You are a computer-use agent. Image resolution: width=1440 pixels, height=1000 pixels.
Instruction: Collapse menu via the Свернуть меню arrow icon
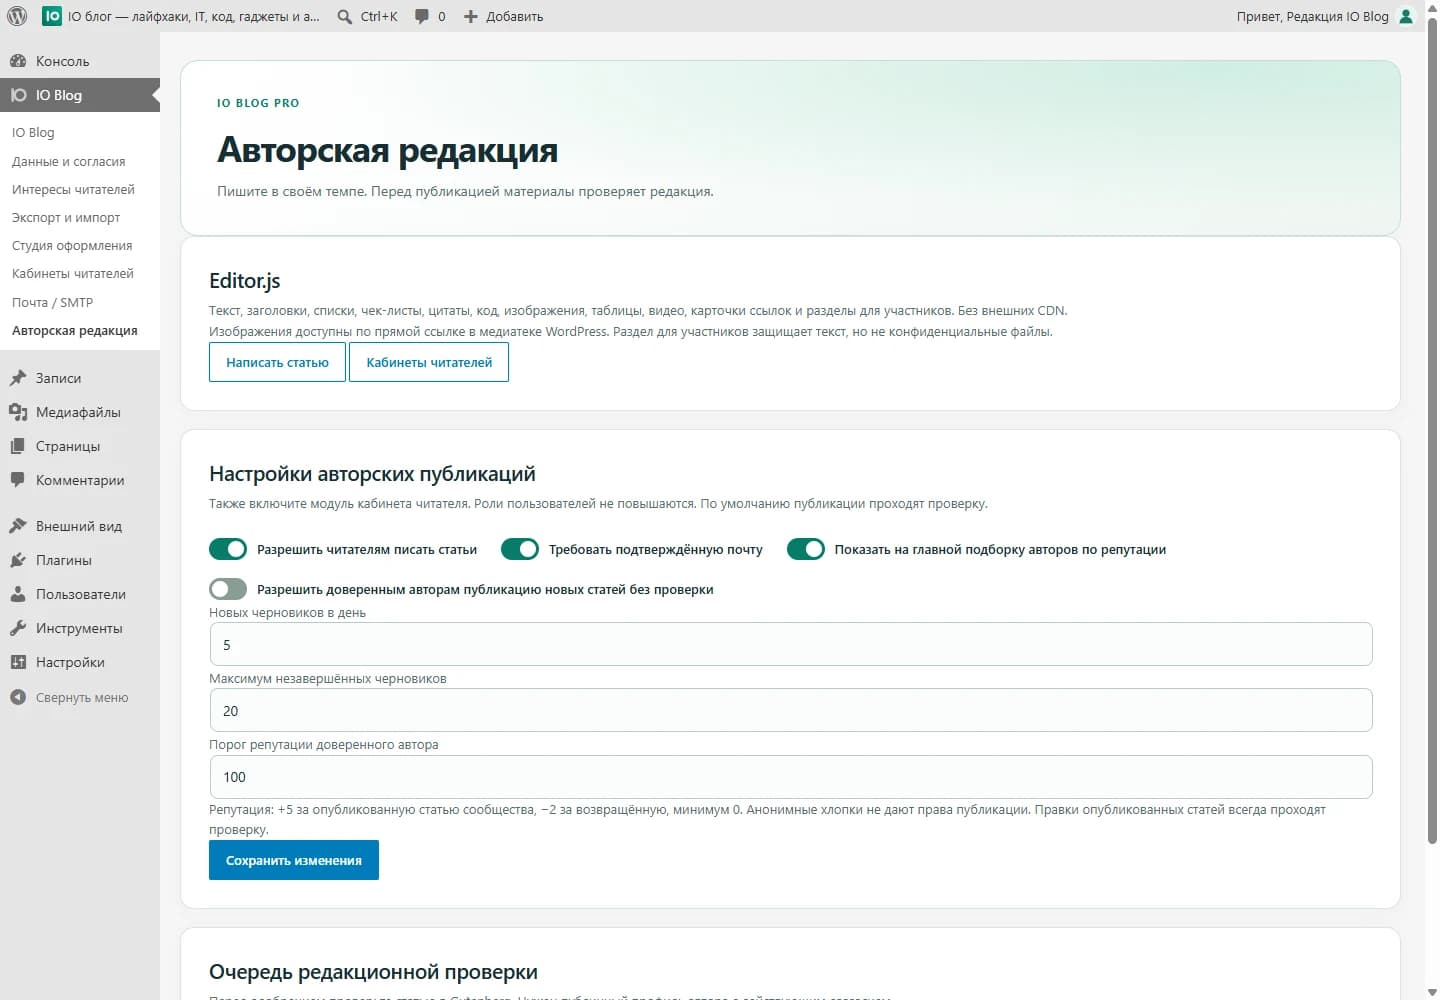(x=18, y=697)
